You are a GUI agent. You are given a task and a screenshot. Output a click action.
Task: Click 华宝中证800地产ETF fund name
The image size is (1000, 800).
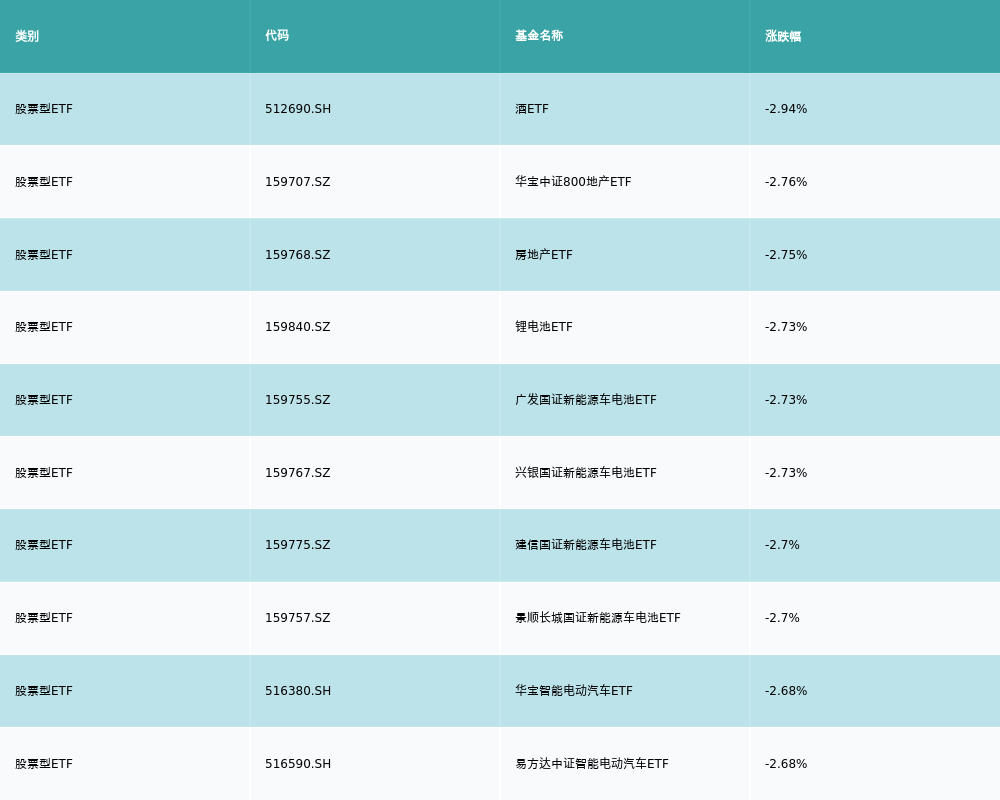[573, 182]
